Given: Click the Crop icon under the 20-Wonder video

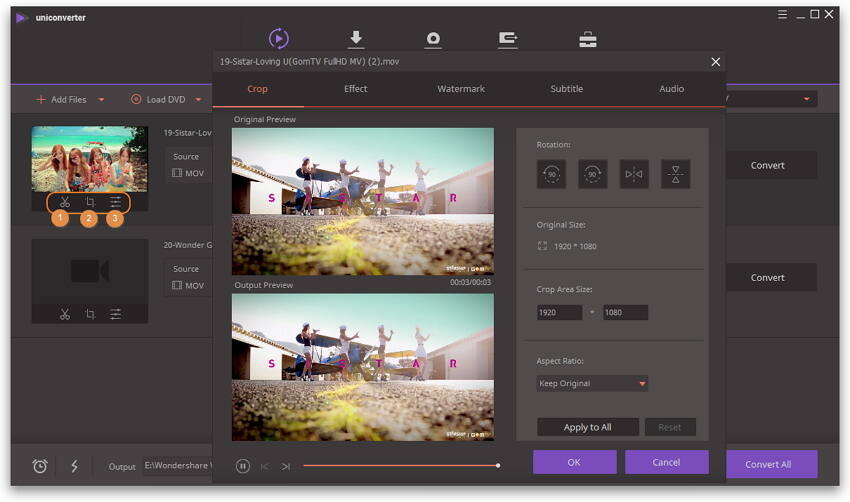Looking at the screenshot, I should coord(90,314).
